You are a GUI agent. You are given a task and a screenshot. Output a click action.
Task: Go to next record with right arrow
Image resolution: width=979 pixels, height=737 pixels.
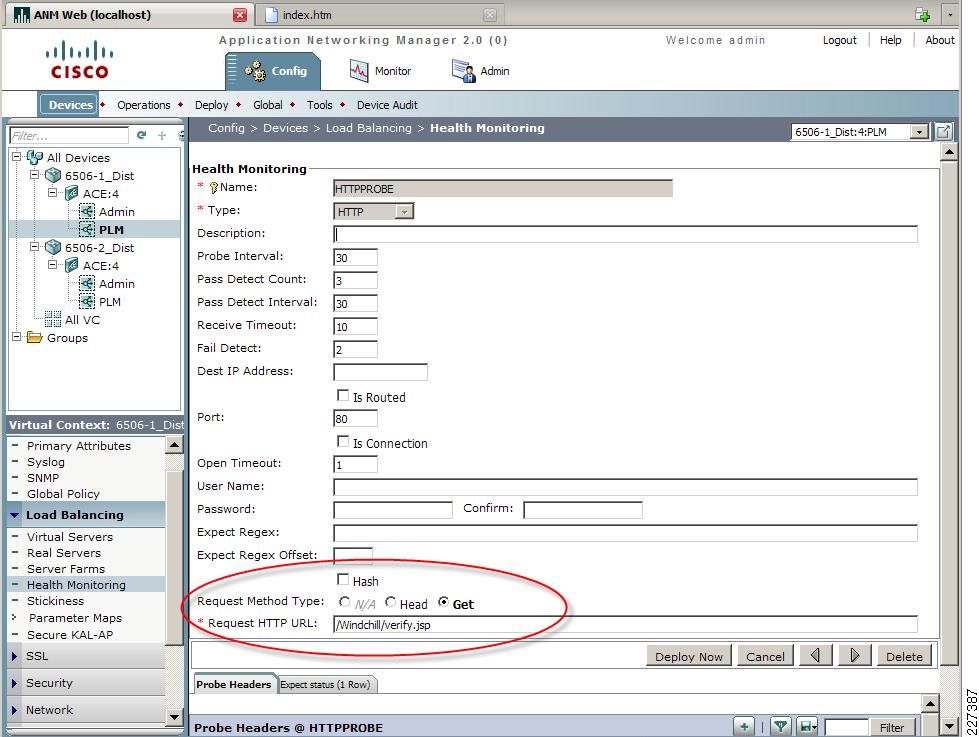point(855,655)
